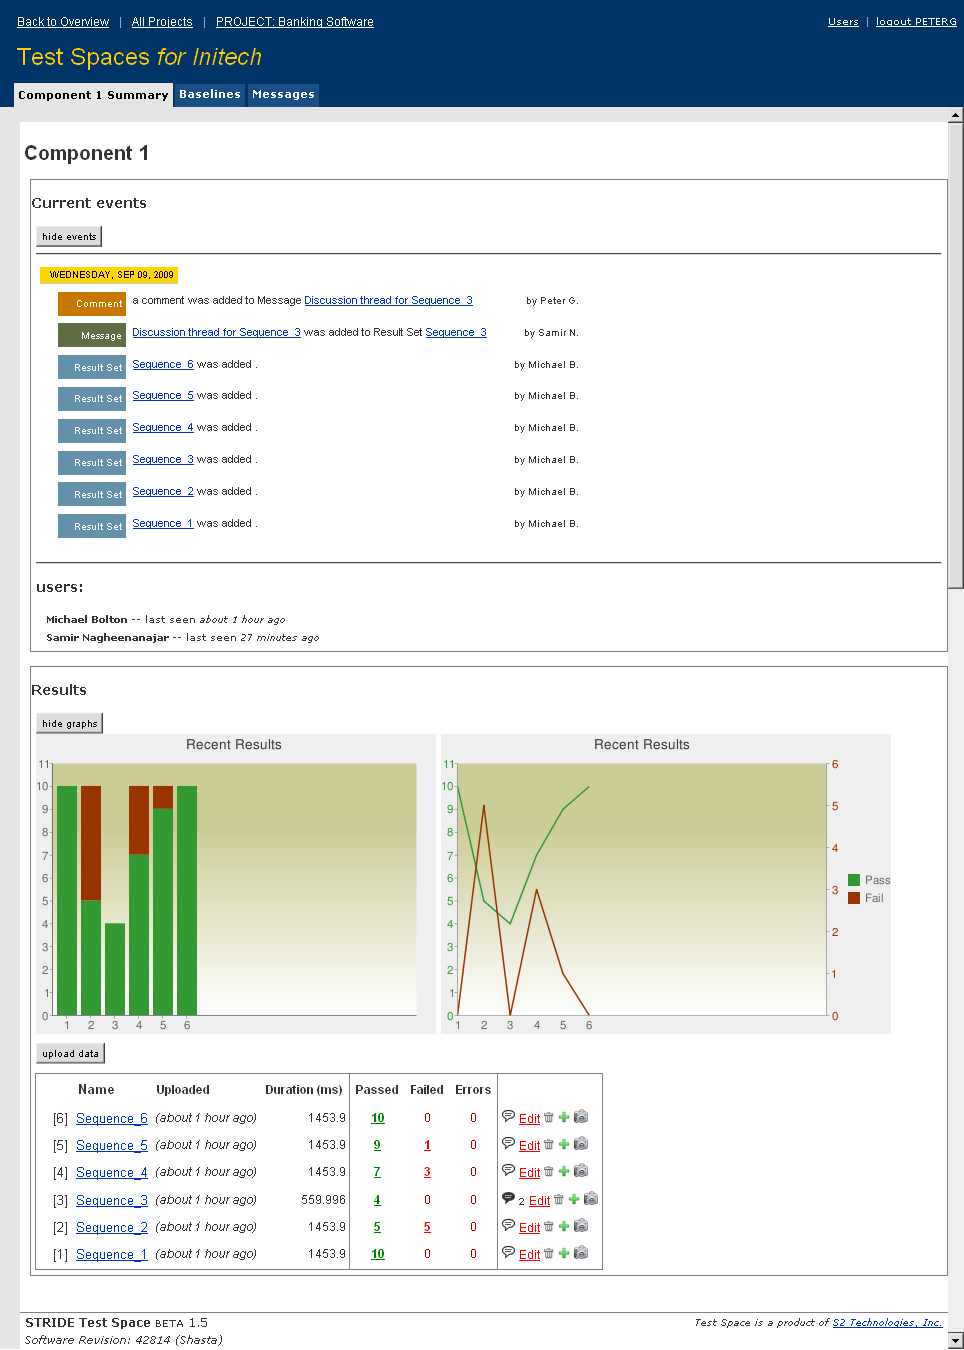Switch to the Baselines tab

tap(210, 95)
